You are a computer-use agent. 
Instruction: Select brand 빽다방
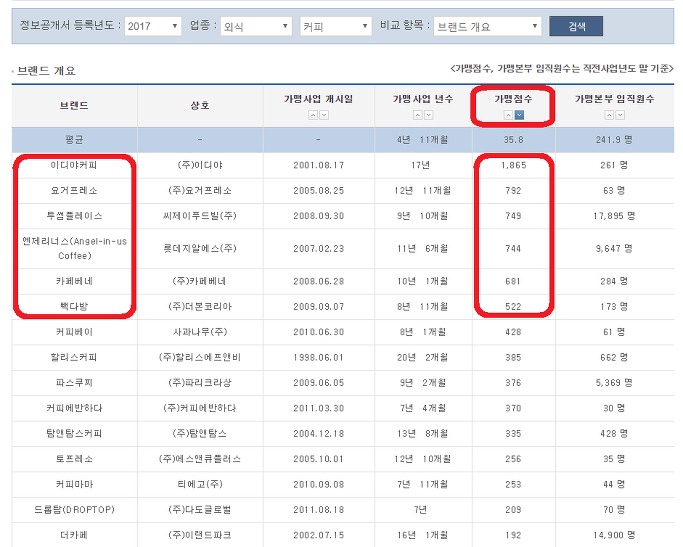pos(74,306)
